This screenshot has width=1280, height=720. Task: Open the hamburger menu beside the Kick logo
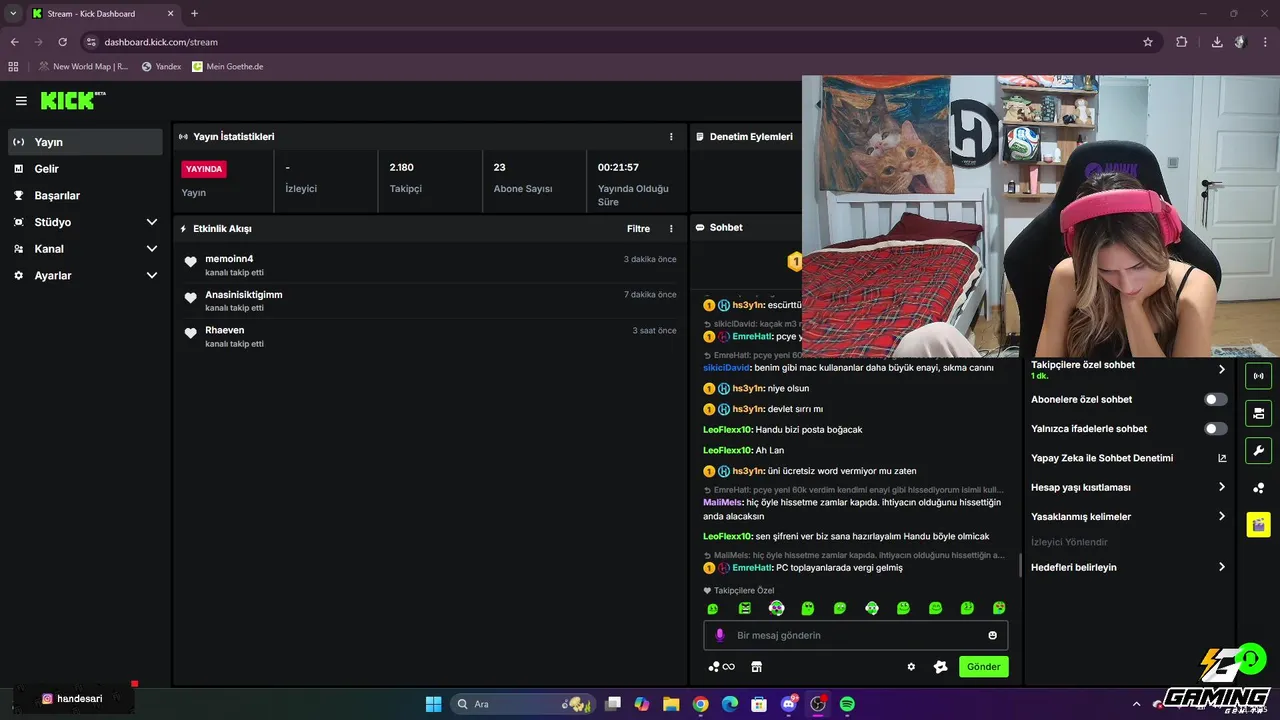(x=21, y=101)
